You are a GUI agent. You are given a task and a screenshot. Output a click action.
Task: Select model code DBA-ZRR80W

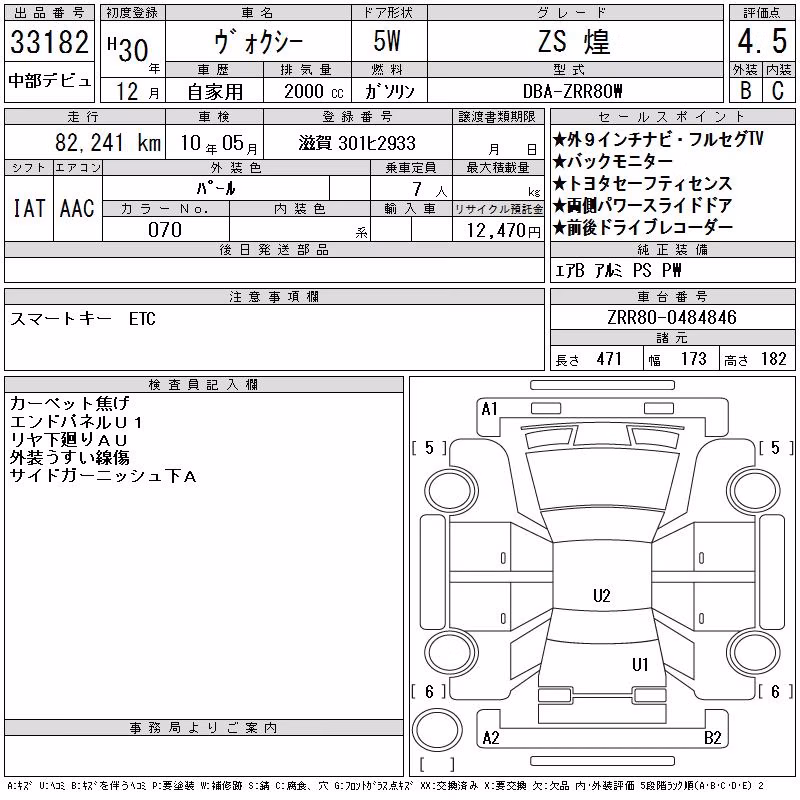click(572, 91)
